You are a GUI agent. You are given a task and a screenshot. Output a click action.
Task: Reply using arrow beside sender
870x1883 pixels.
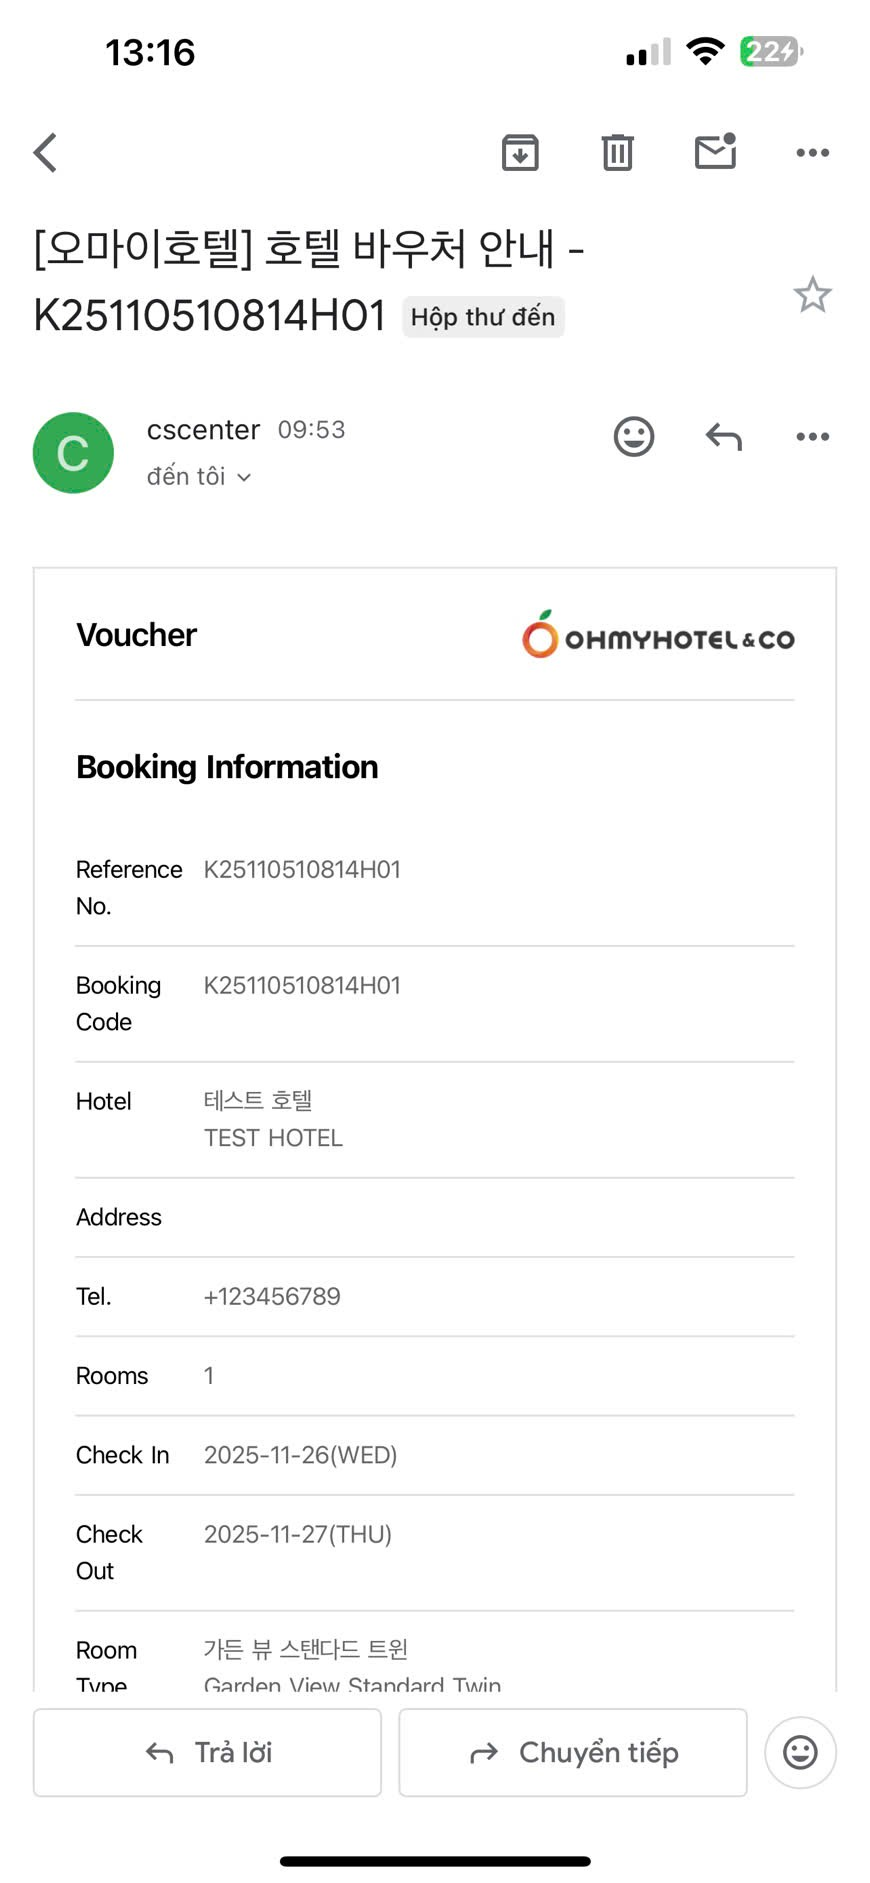723,437
